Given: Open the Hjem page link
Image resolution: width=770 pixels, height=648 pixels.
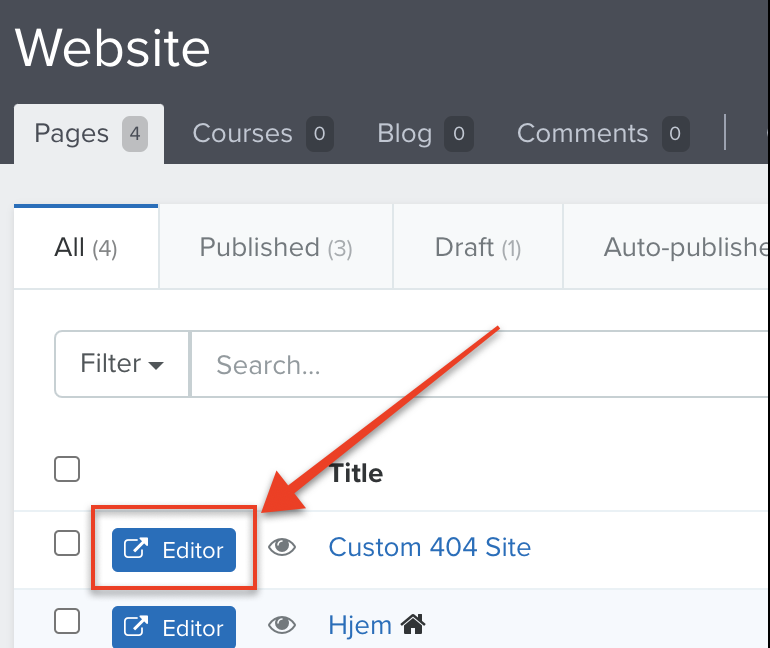Looking at the screenshot, I should pos(360,625).
